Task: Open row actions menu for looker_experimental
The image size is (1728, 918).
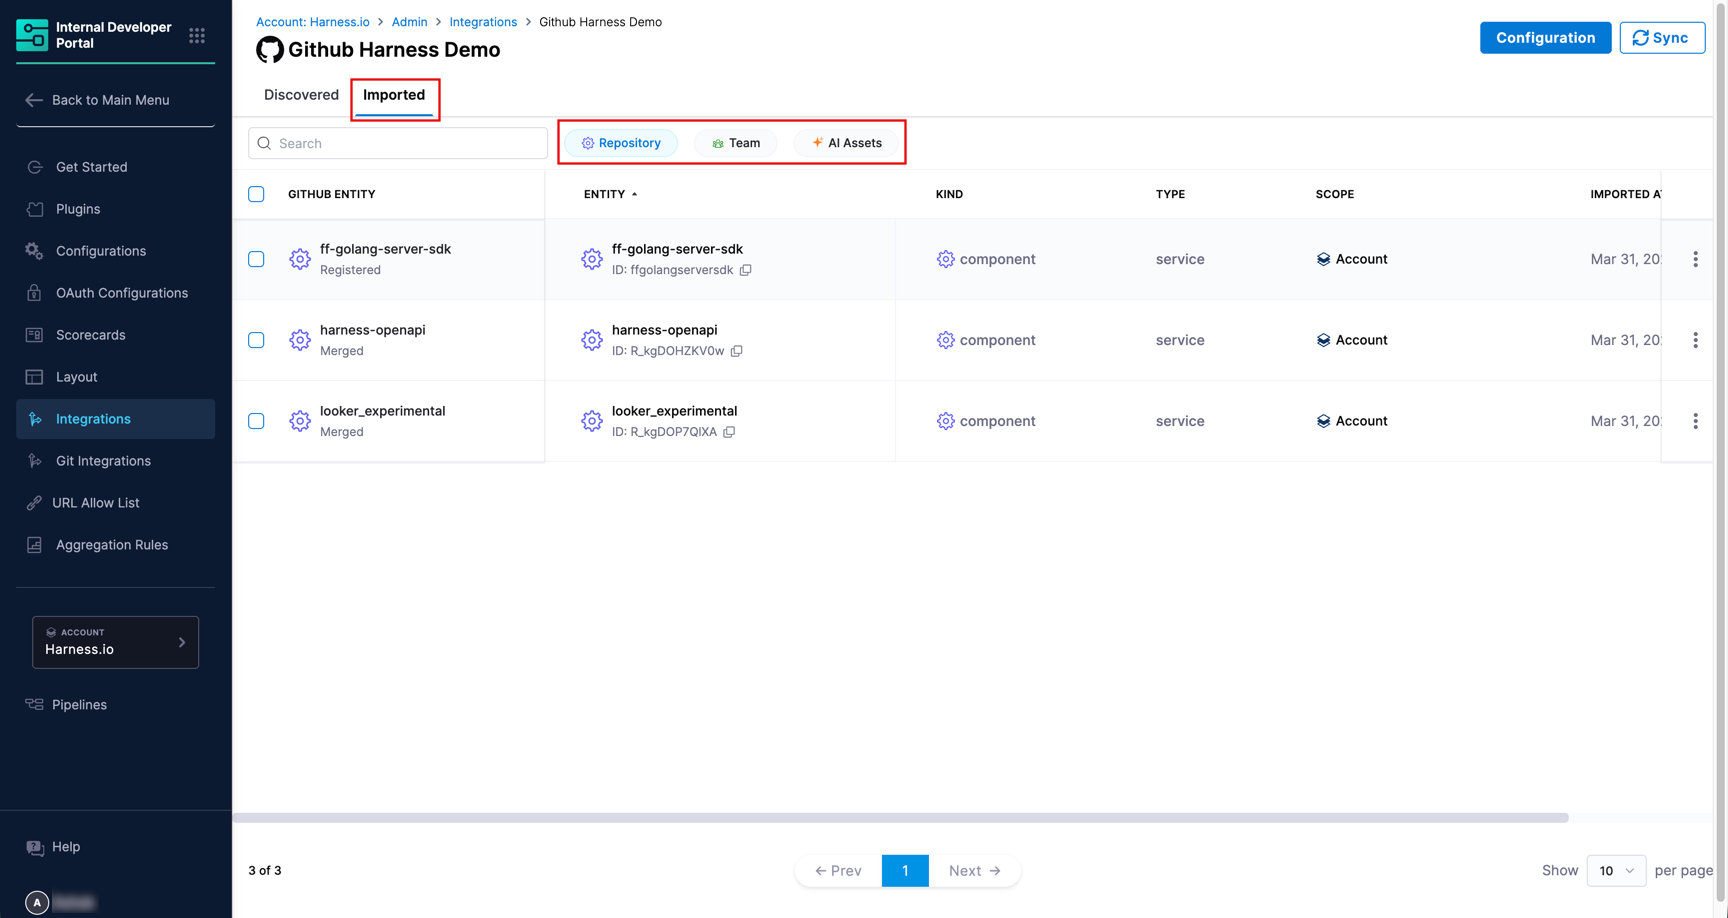Action: [1695, 421]
